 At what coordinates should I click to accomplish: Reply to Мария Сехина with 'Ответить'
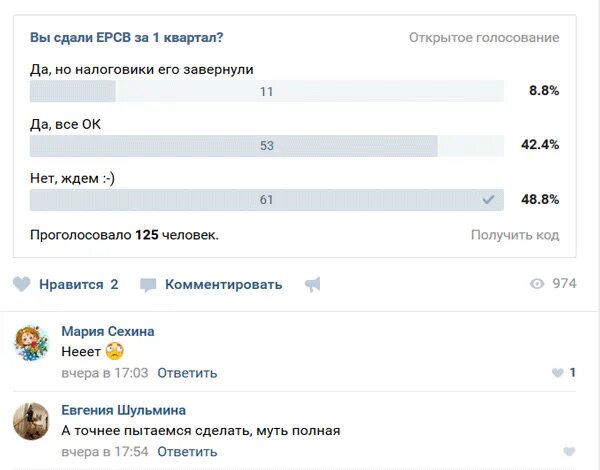(x=187, y=373)
